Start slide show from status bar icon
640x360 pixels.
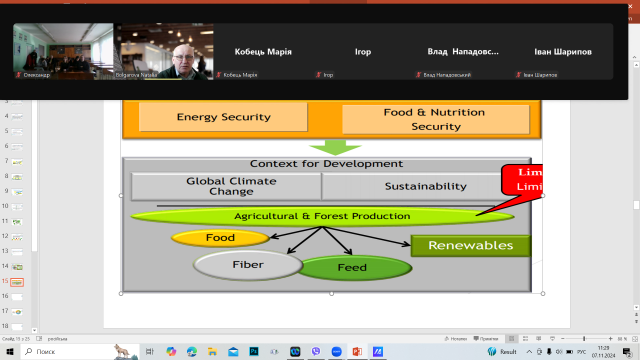552,339
